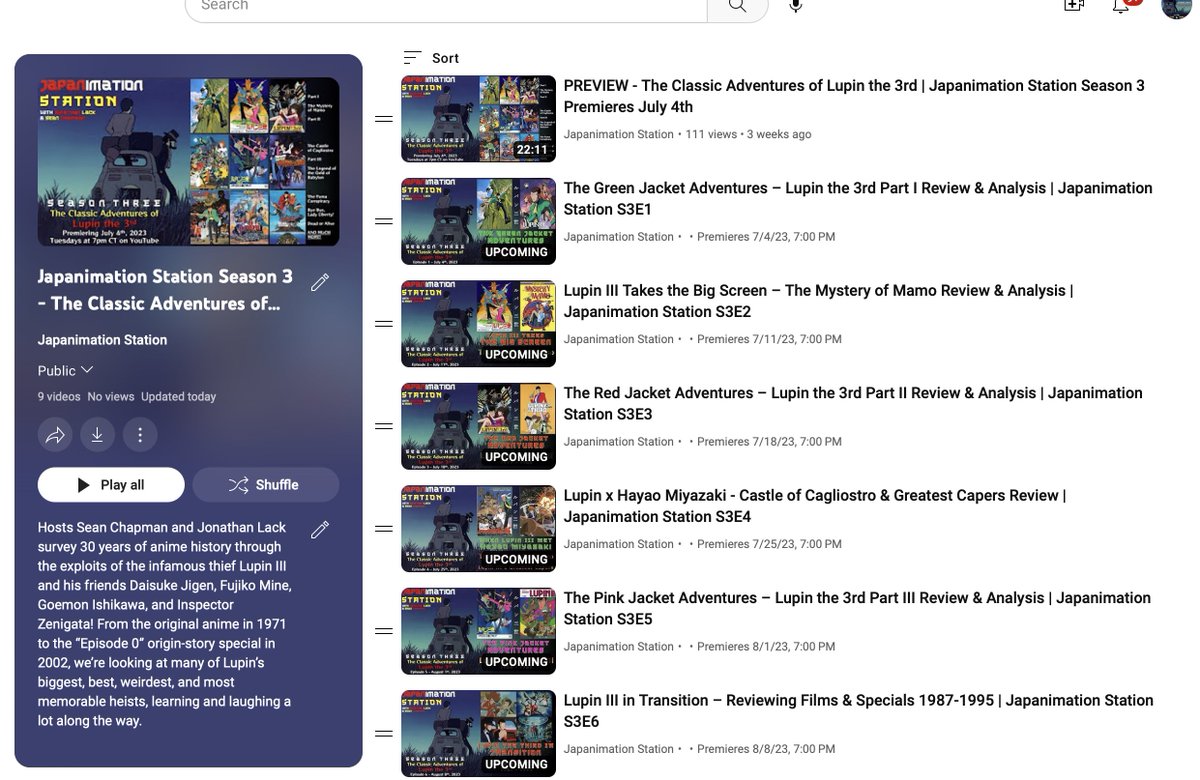Grab drag handle for PREVIEW video

(x=383, y=119)
